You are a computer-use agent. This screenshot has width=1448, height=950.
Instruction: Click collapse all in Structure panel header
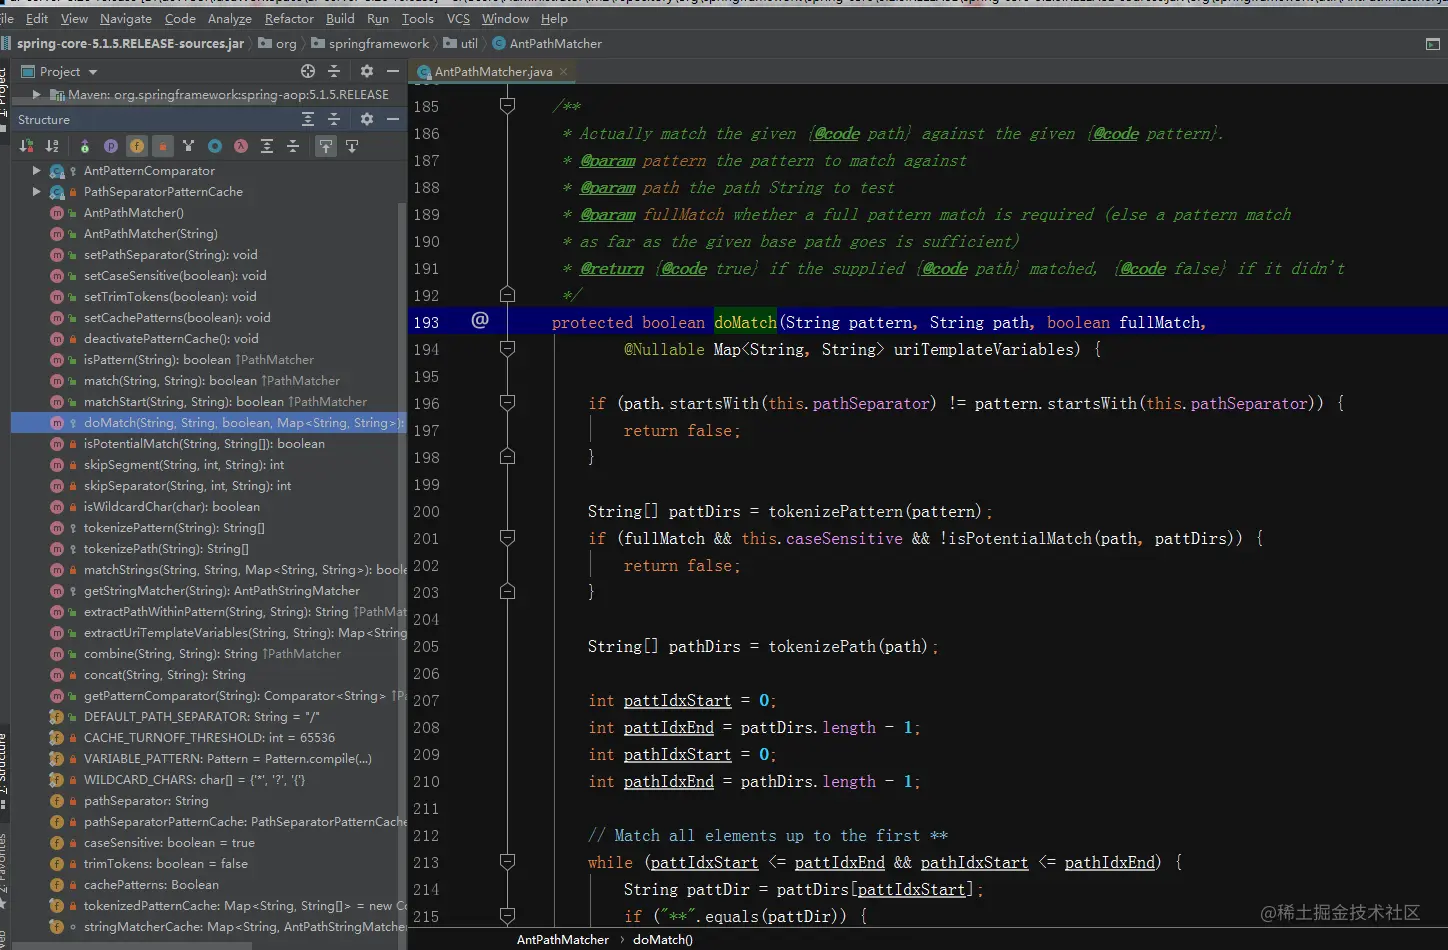point(334,119)
